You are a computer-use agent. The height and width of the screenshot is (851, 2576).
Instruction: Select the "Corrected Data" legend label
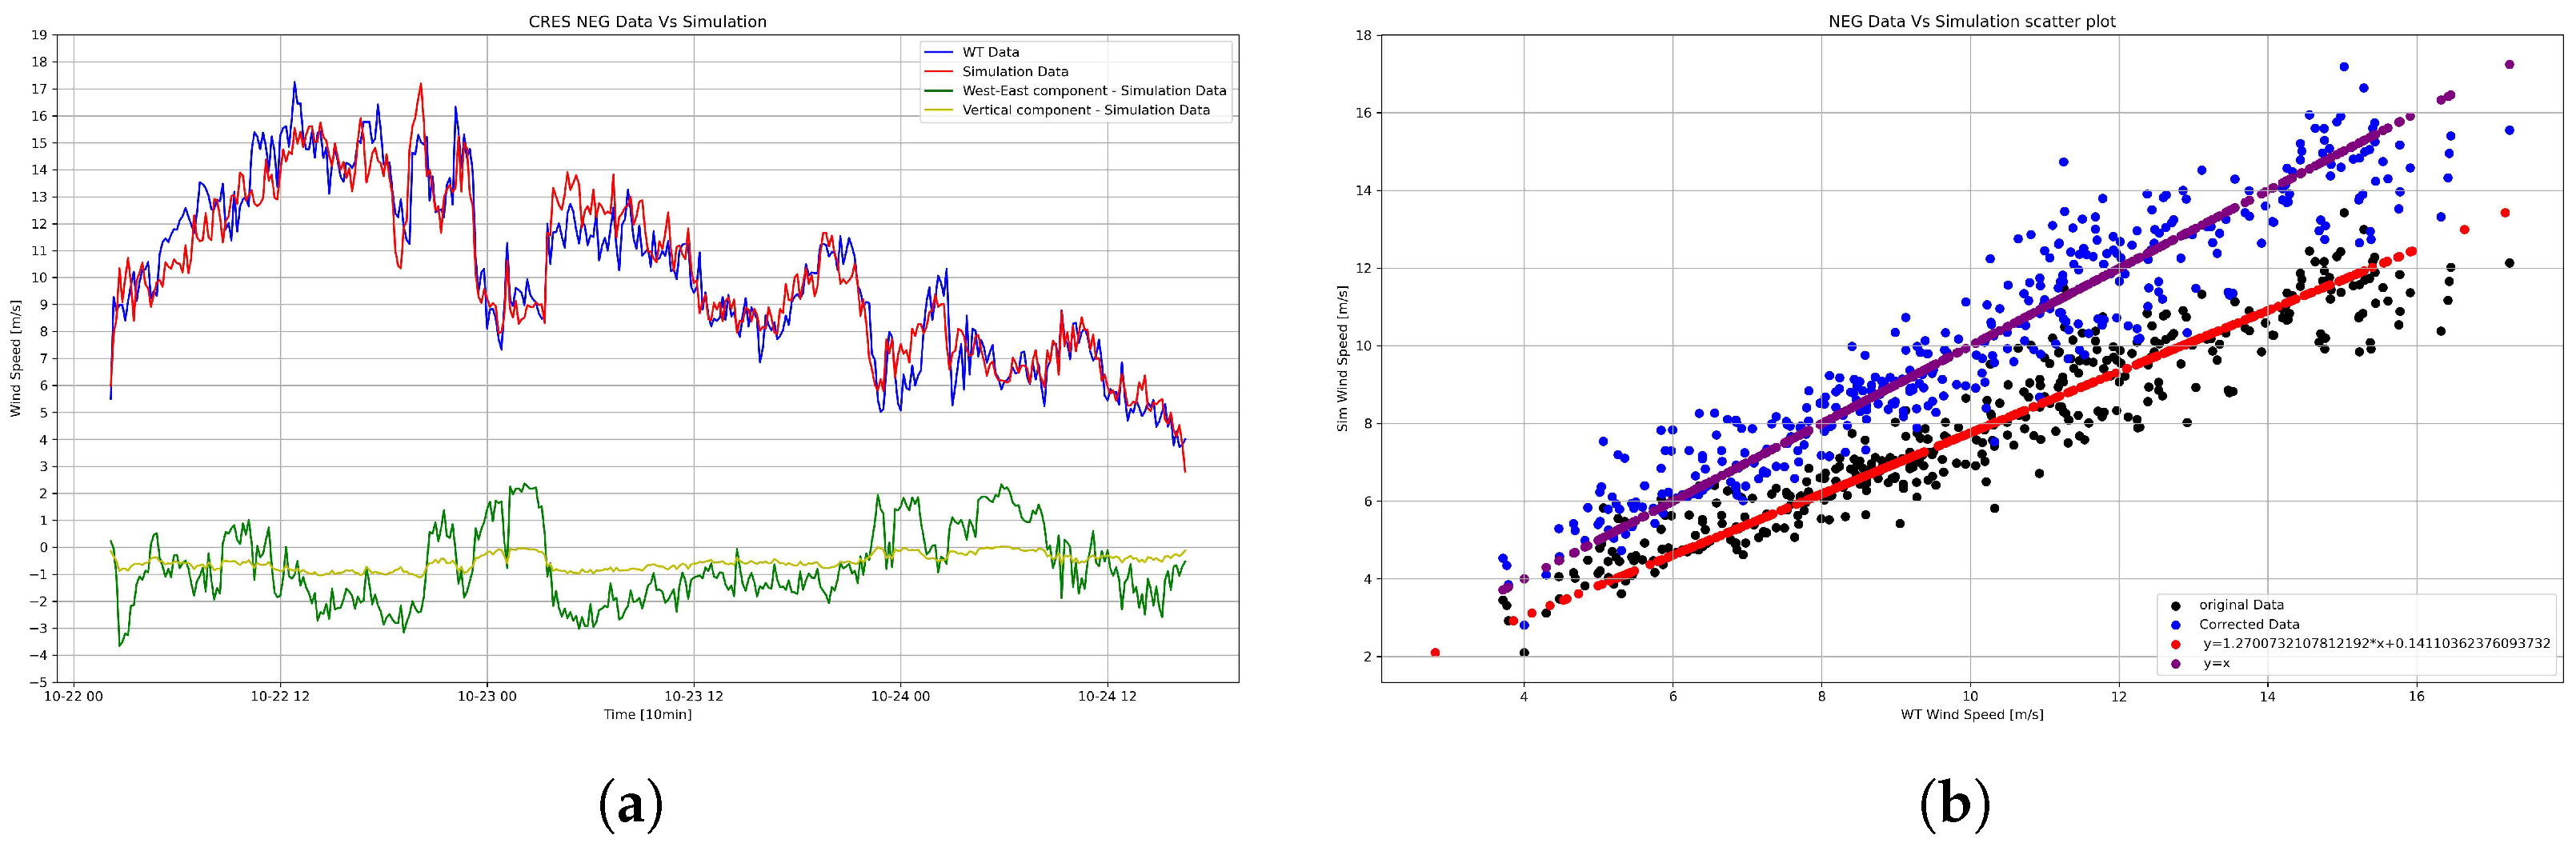(2249, 624)
